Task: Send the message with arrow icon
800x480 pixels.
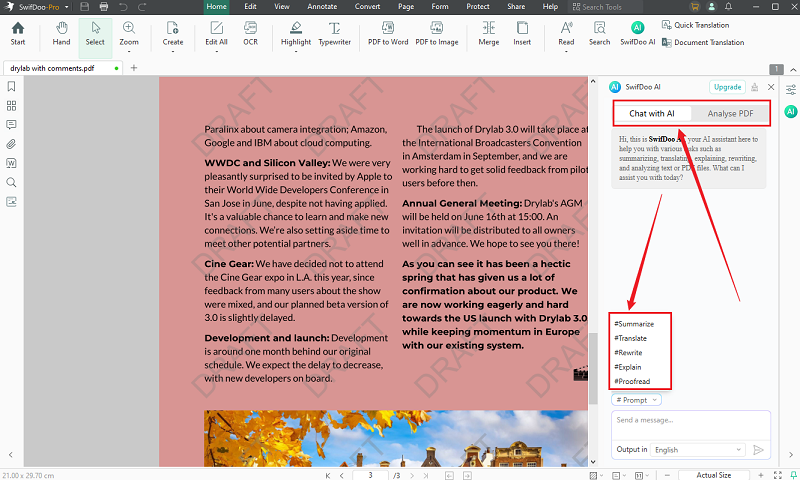Action: tap(758, 450)
